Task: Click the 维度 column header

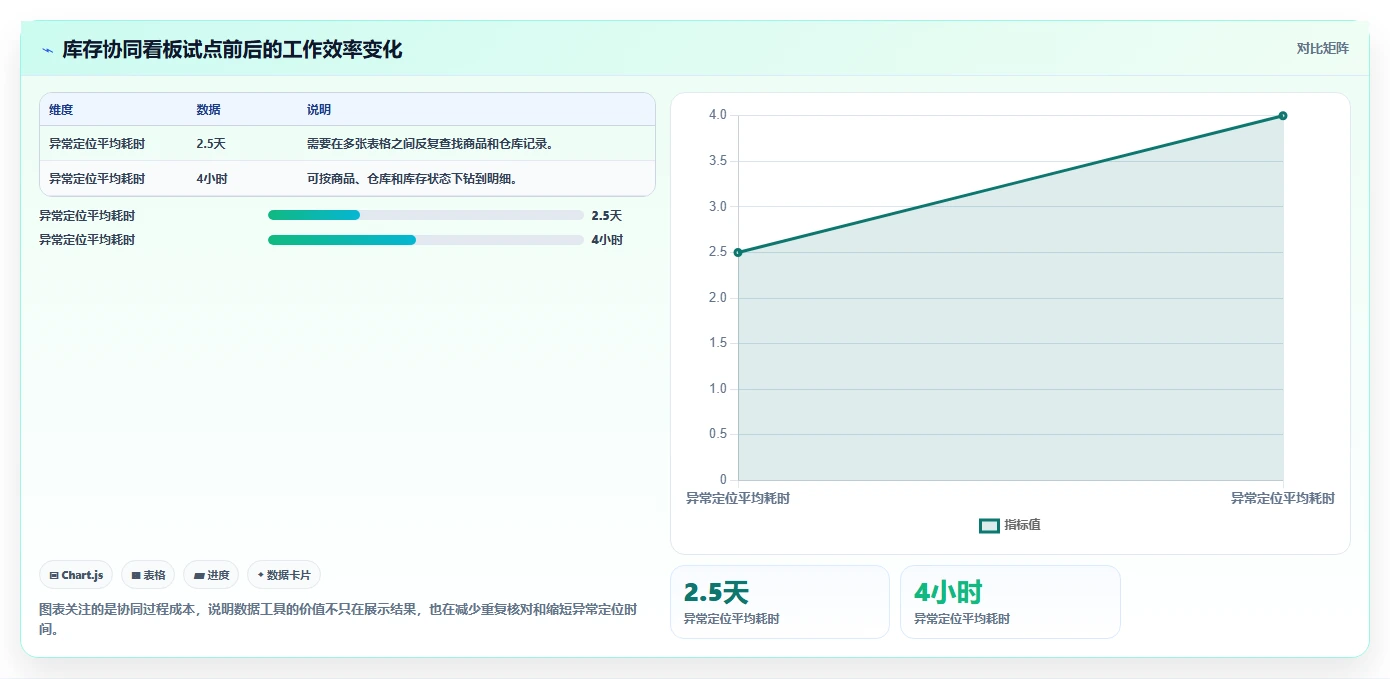Action: pyautogui.click(x=61, y=110)
